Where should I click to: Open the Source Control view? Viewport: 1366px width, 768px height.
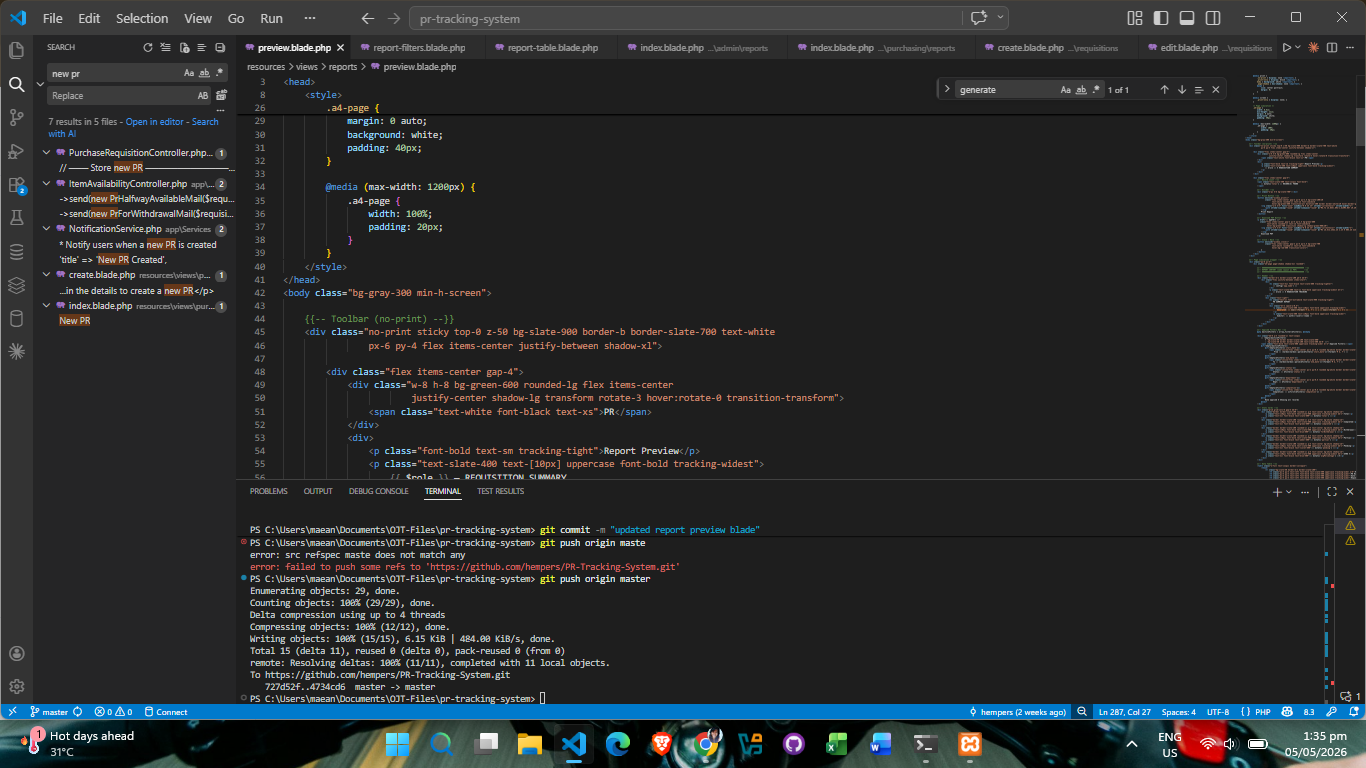(16, 118)
